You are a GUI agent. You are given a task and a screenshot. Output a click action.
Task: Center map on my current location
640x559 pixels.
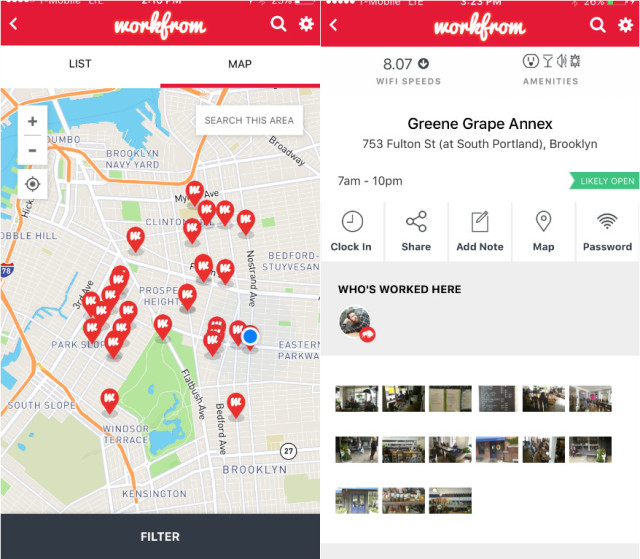[32, 184]
